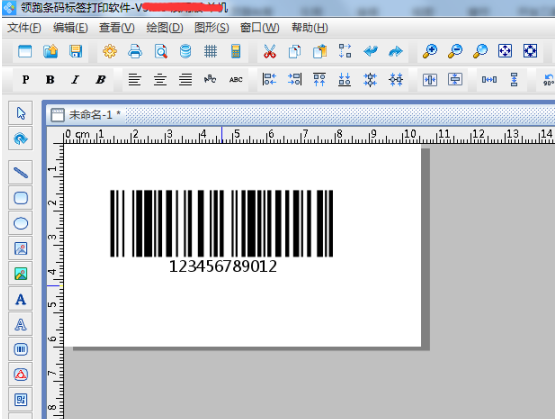Select the solid A text tool

21,299
